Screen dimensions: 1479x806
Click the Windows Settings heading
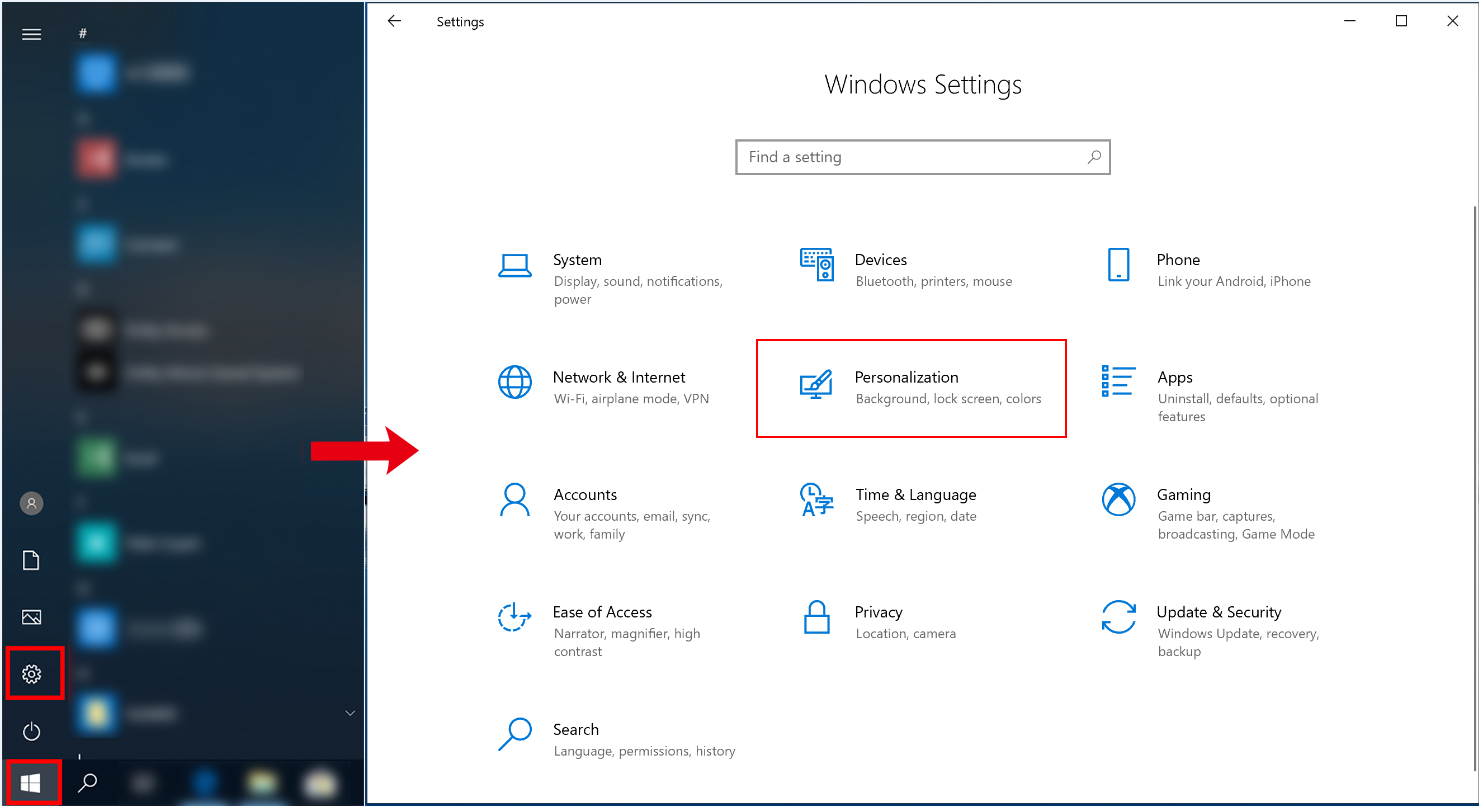(923, 85)
